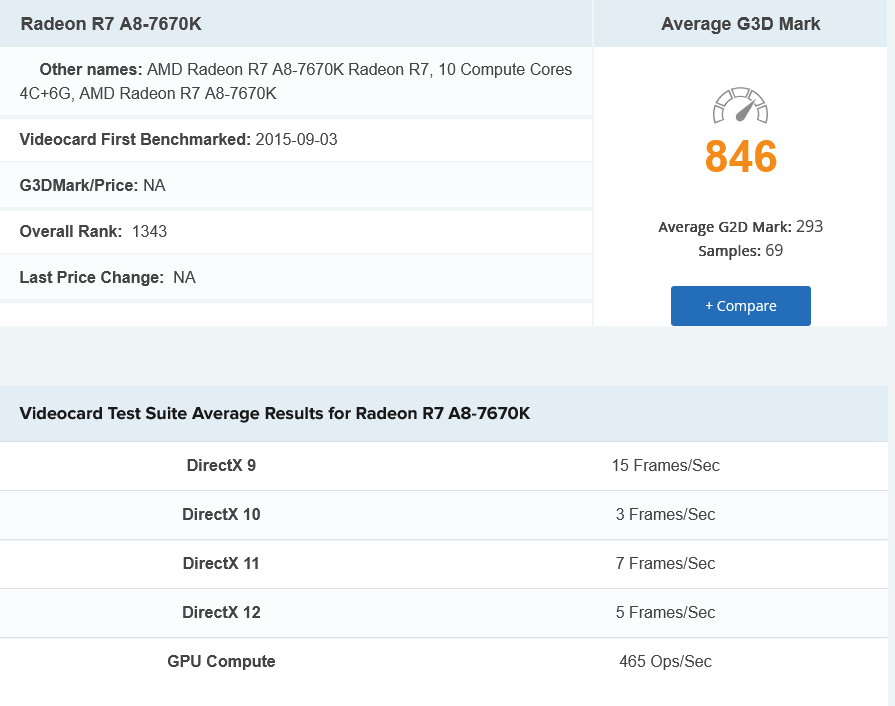Image resolution: width=895 pixels, height=706 pixels.
Task: Click the speedometer gauge icon
Action: [740, 106]
